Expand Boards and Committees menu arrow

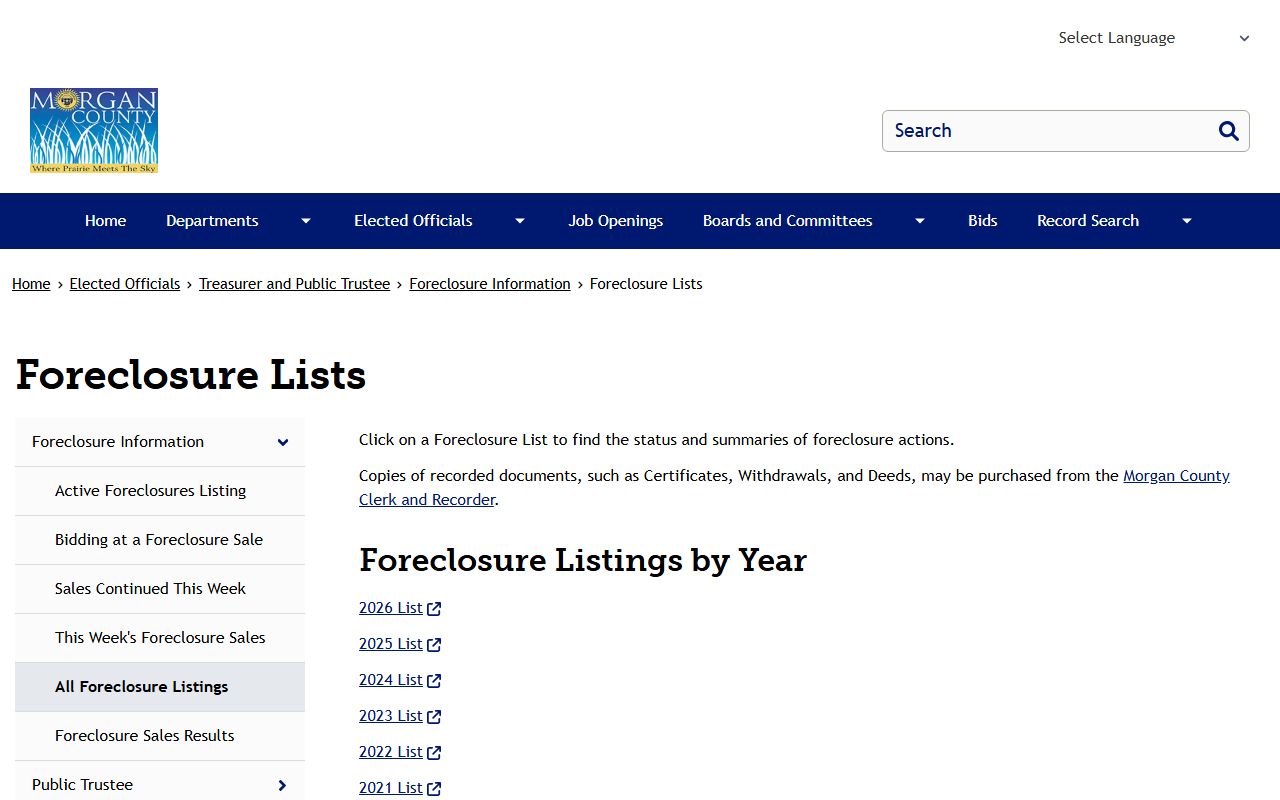pos(920,221)
